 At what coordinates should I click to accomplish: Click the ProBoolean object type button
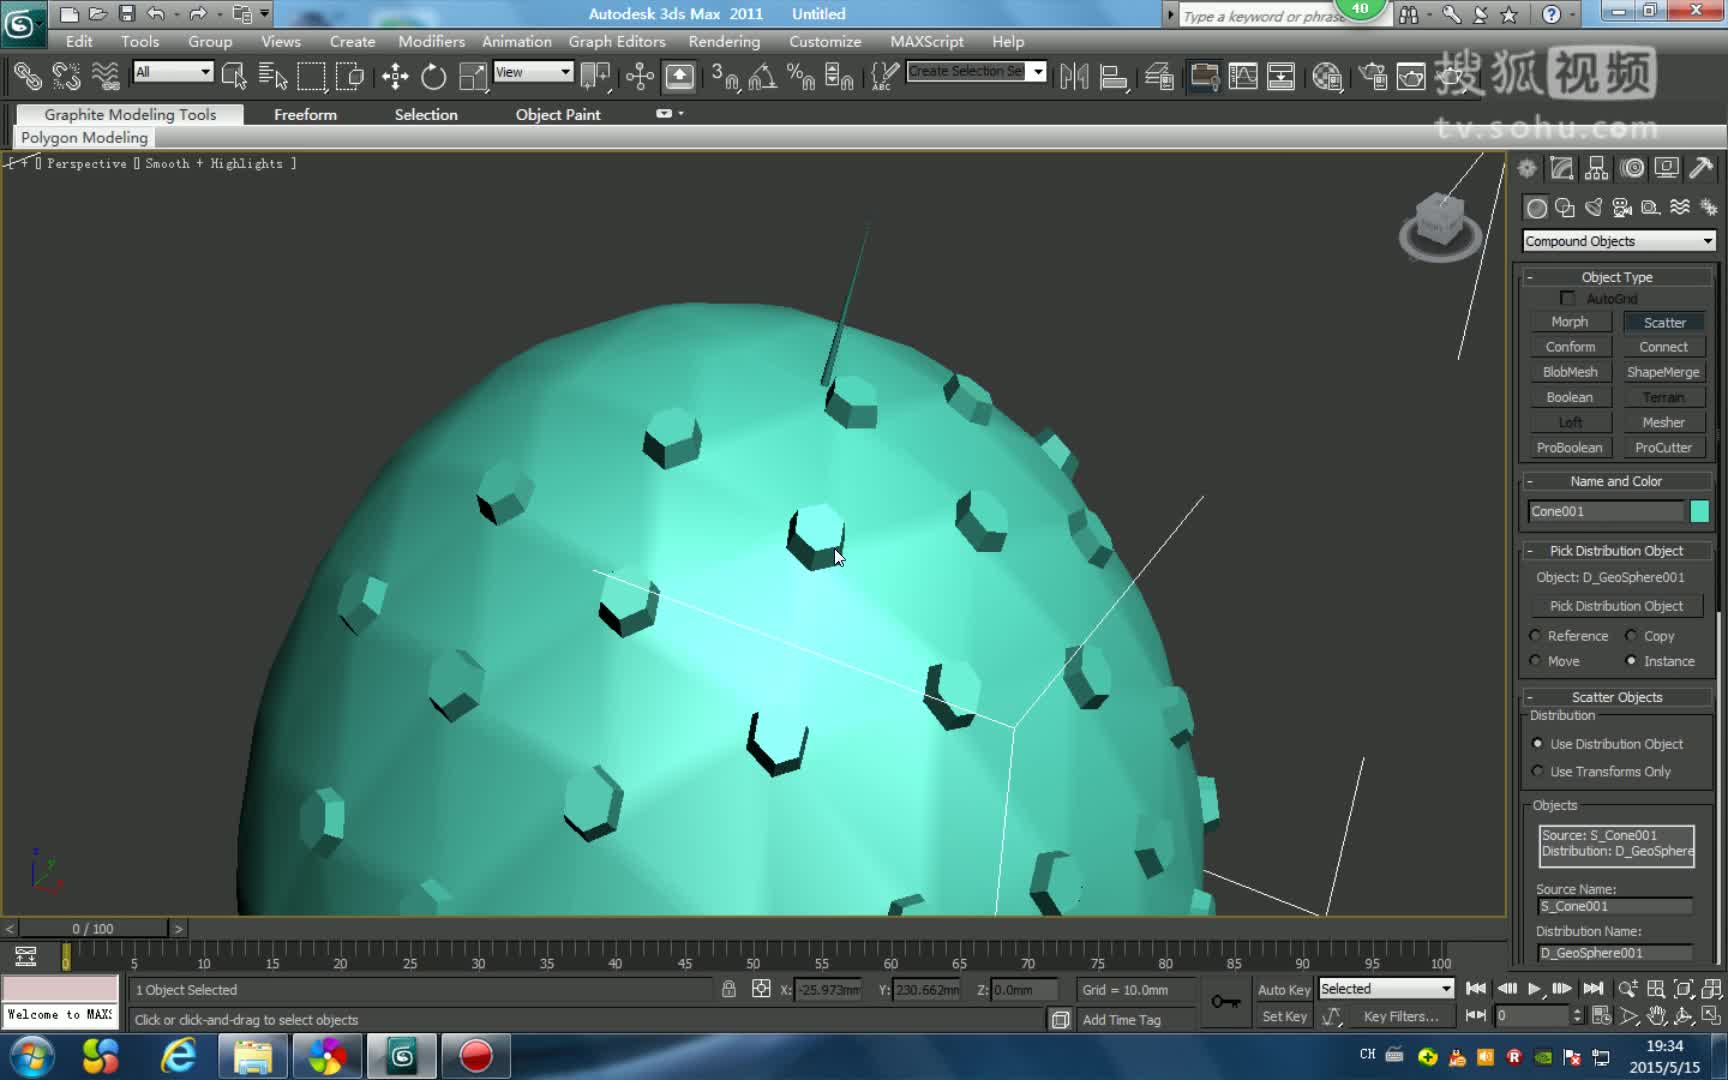click(1569, 448)
